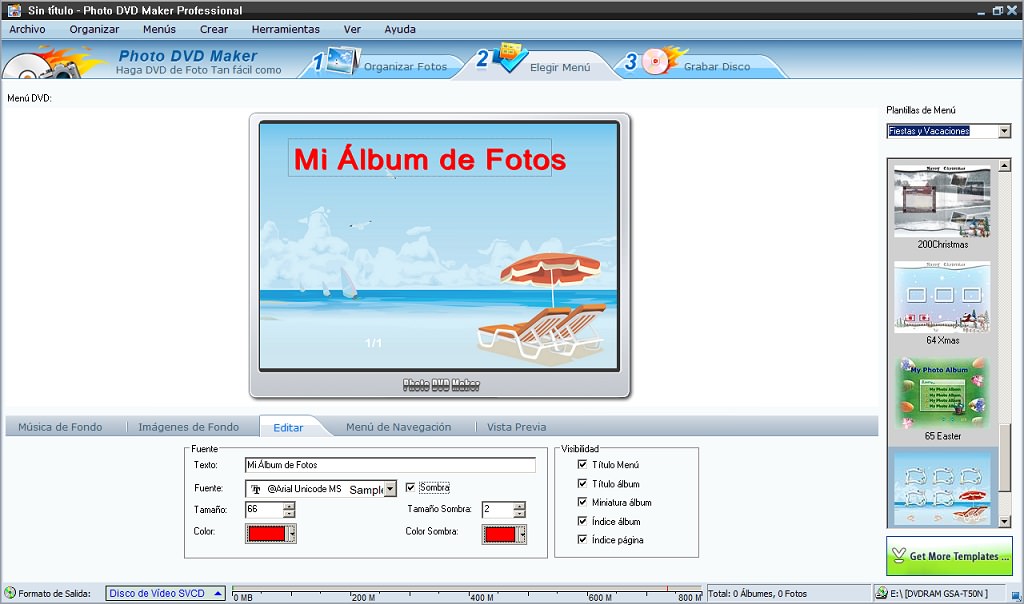Toggle Índice álbum visibility
The width and height of the screenshot is (1024, 604).
click(583, 521)
